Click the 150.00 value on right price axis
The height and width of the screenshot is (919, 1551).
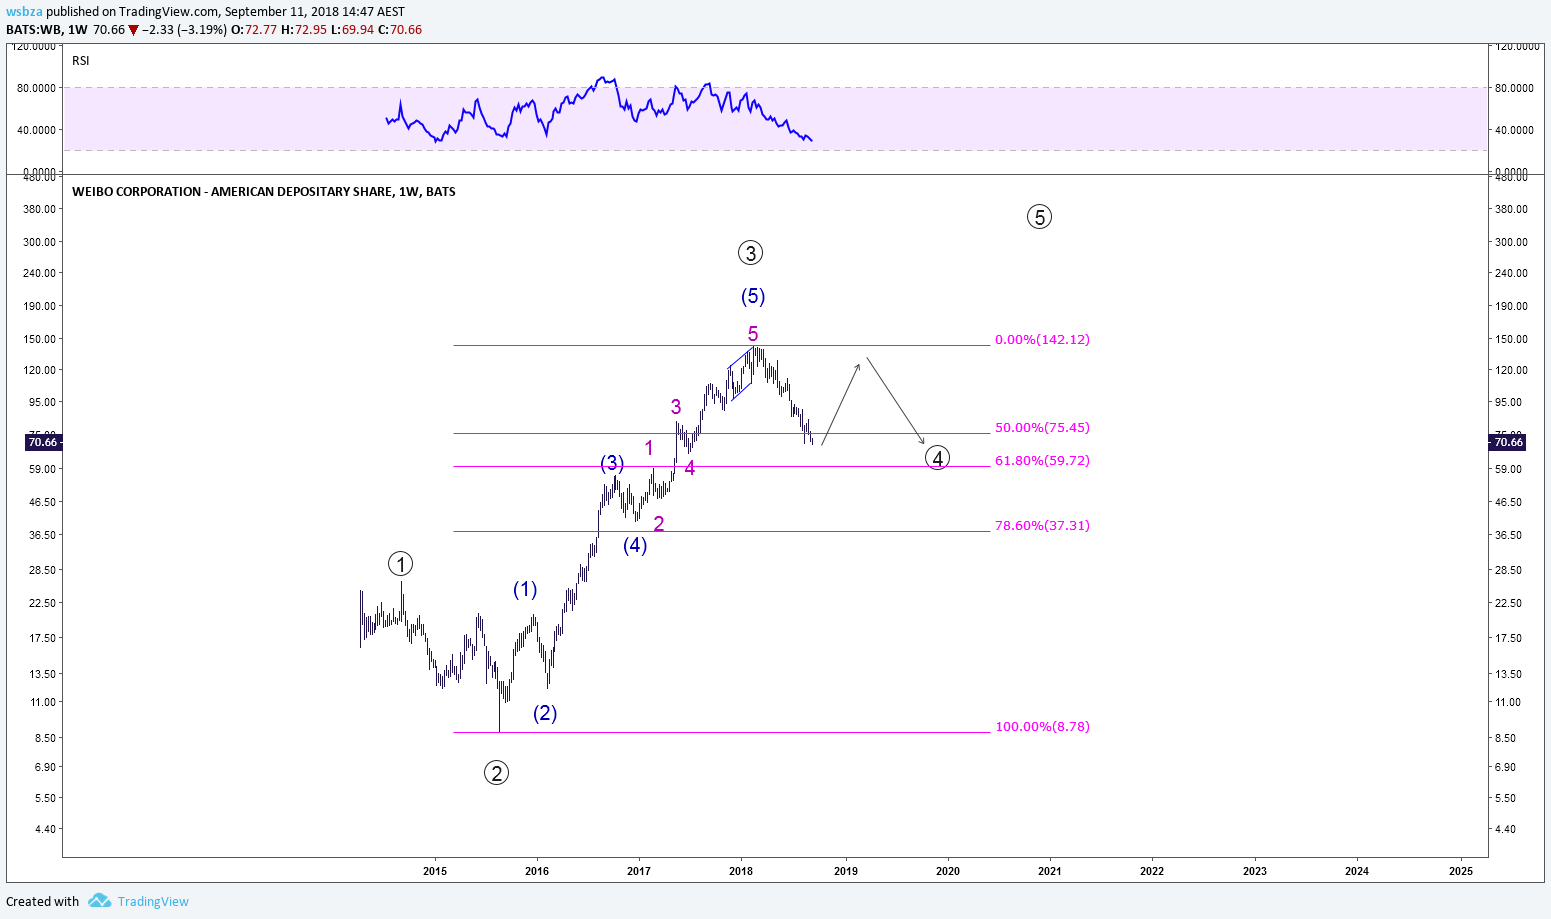pos(1511,339)
